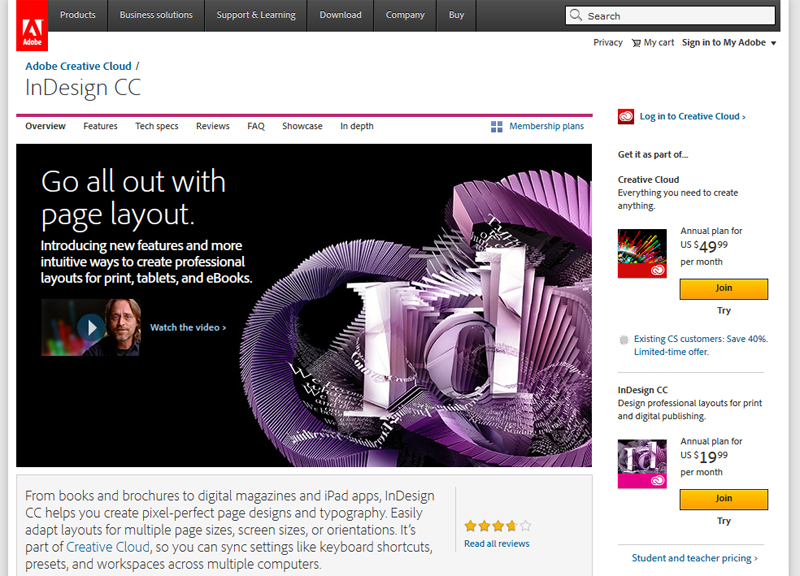This screenshot has height=576, width=800.
Task: Click the Creative Cloud product box image
Action: pos(642,253)
